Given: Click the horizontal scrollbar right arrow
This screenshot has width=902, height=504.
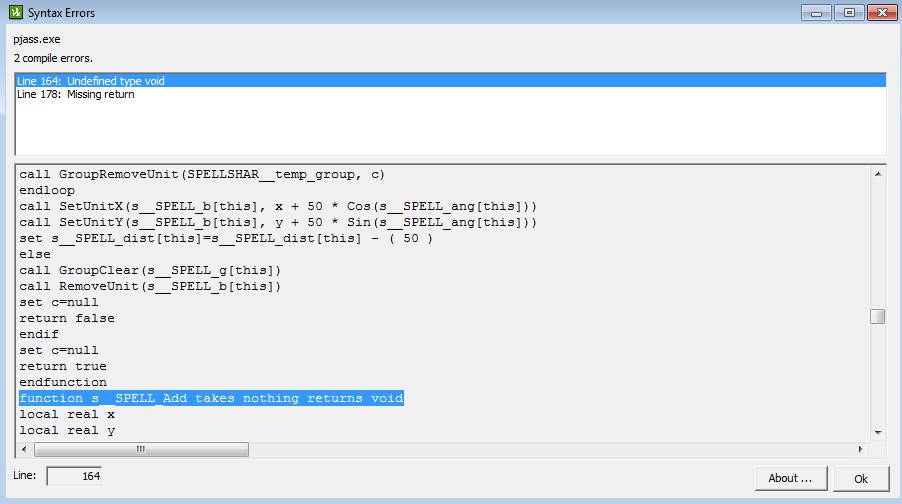Looking at the screenshot, I should coord(861,449).
